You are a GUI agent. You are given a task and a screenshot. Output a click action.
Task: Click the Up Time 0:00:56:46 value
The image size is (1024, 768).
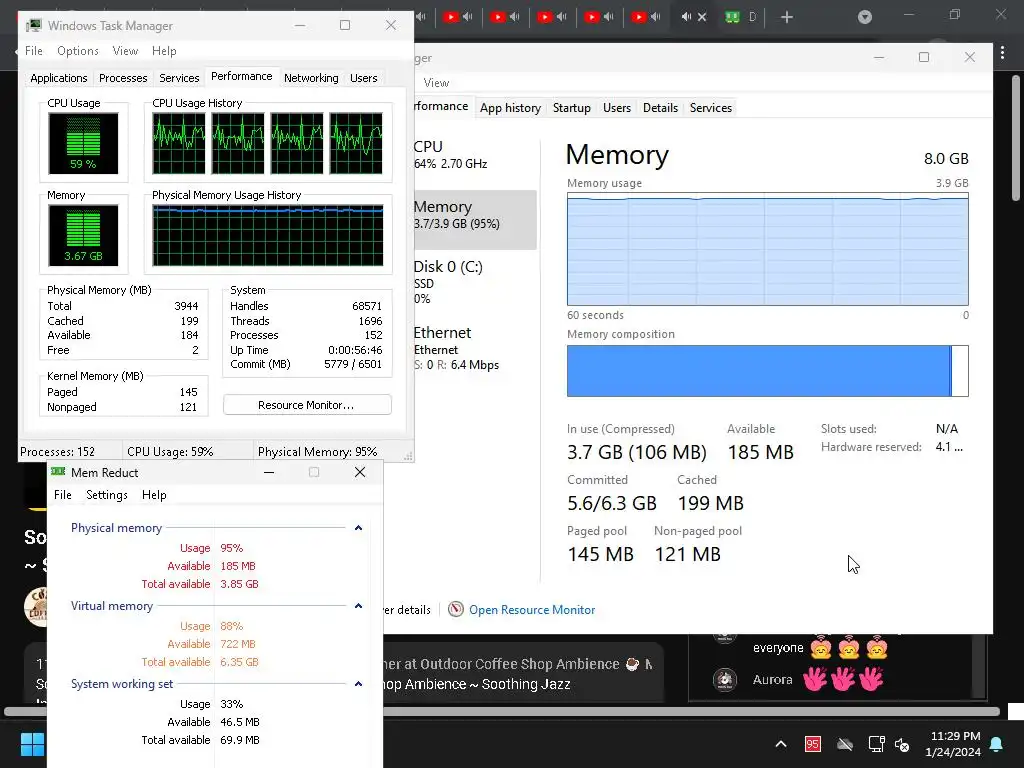pyautogui.click(x=355, y=350)
